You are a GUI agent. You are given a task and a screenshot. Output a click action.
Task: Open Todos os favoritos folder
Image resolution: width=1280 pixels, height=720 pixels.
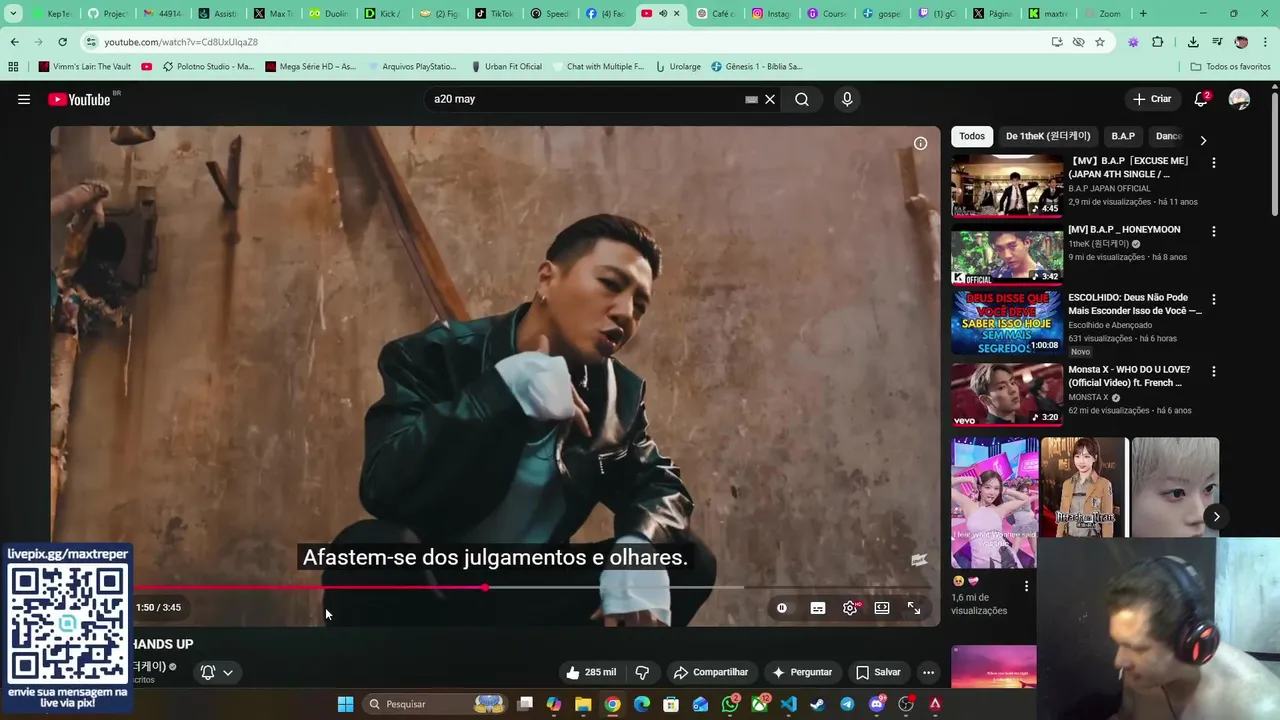1231,67
